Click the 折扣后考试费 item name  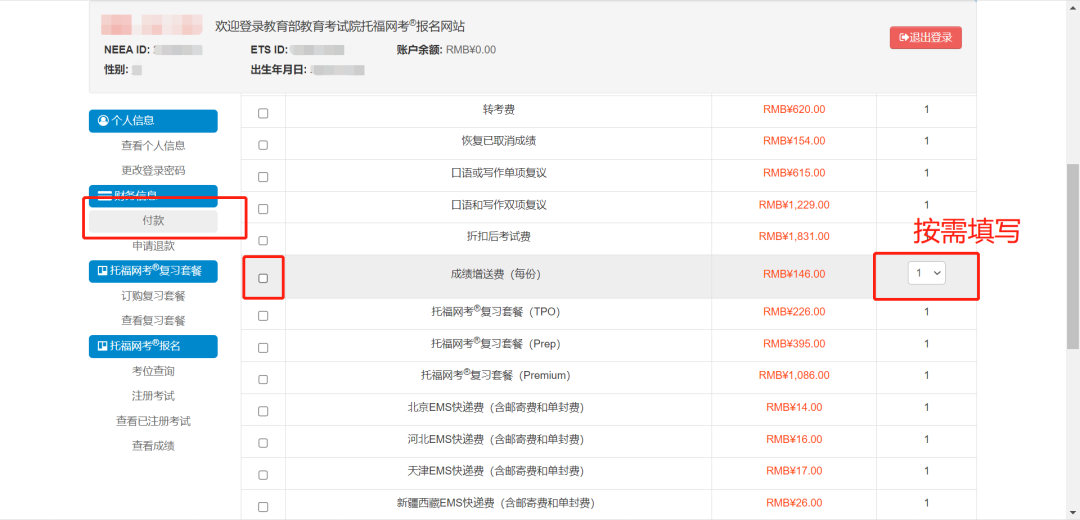tap(499, 237)
